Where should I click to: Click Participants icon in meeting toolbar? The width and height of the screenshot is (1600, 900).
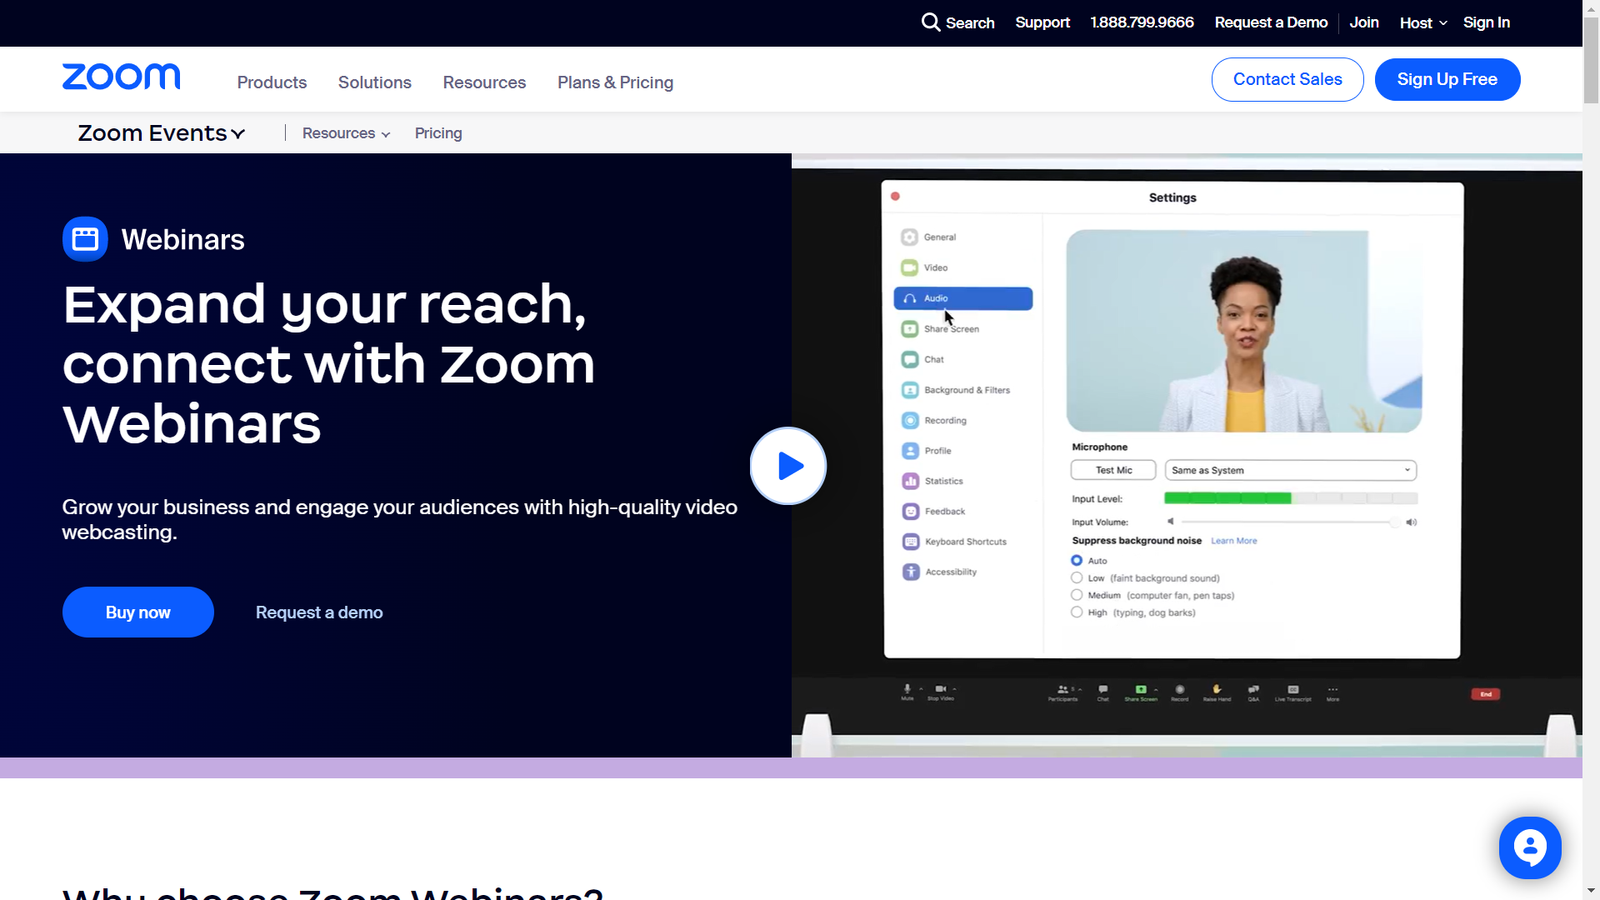point(1063,689)
